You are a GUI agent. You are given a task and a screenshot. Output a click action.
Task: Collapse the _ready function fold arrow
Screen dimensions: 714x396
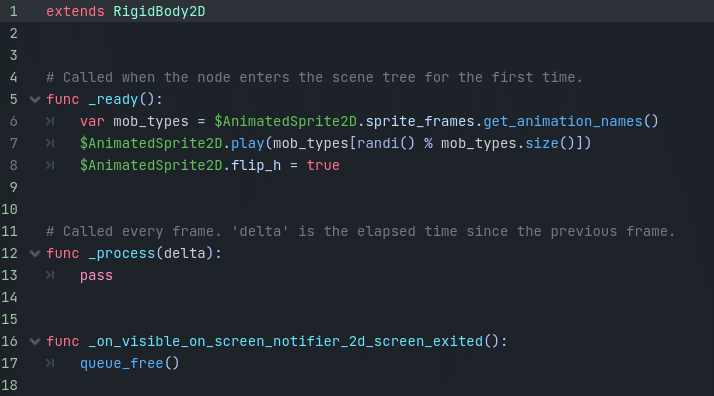click(35, 99)
